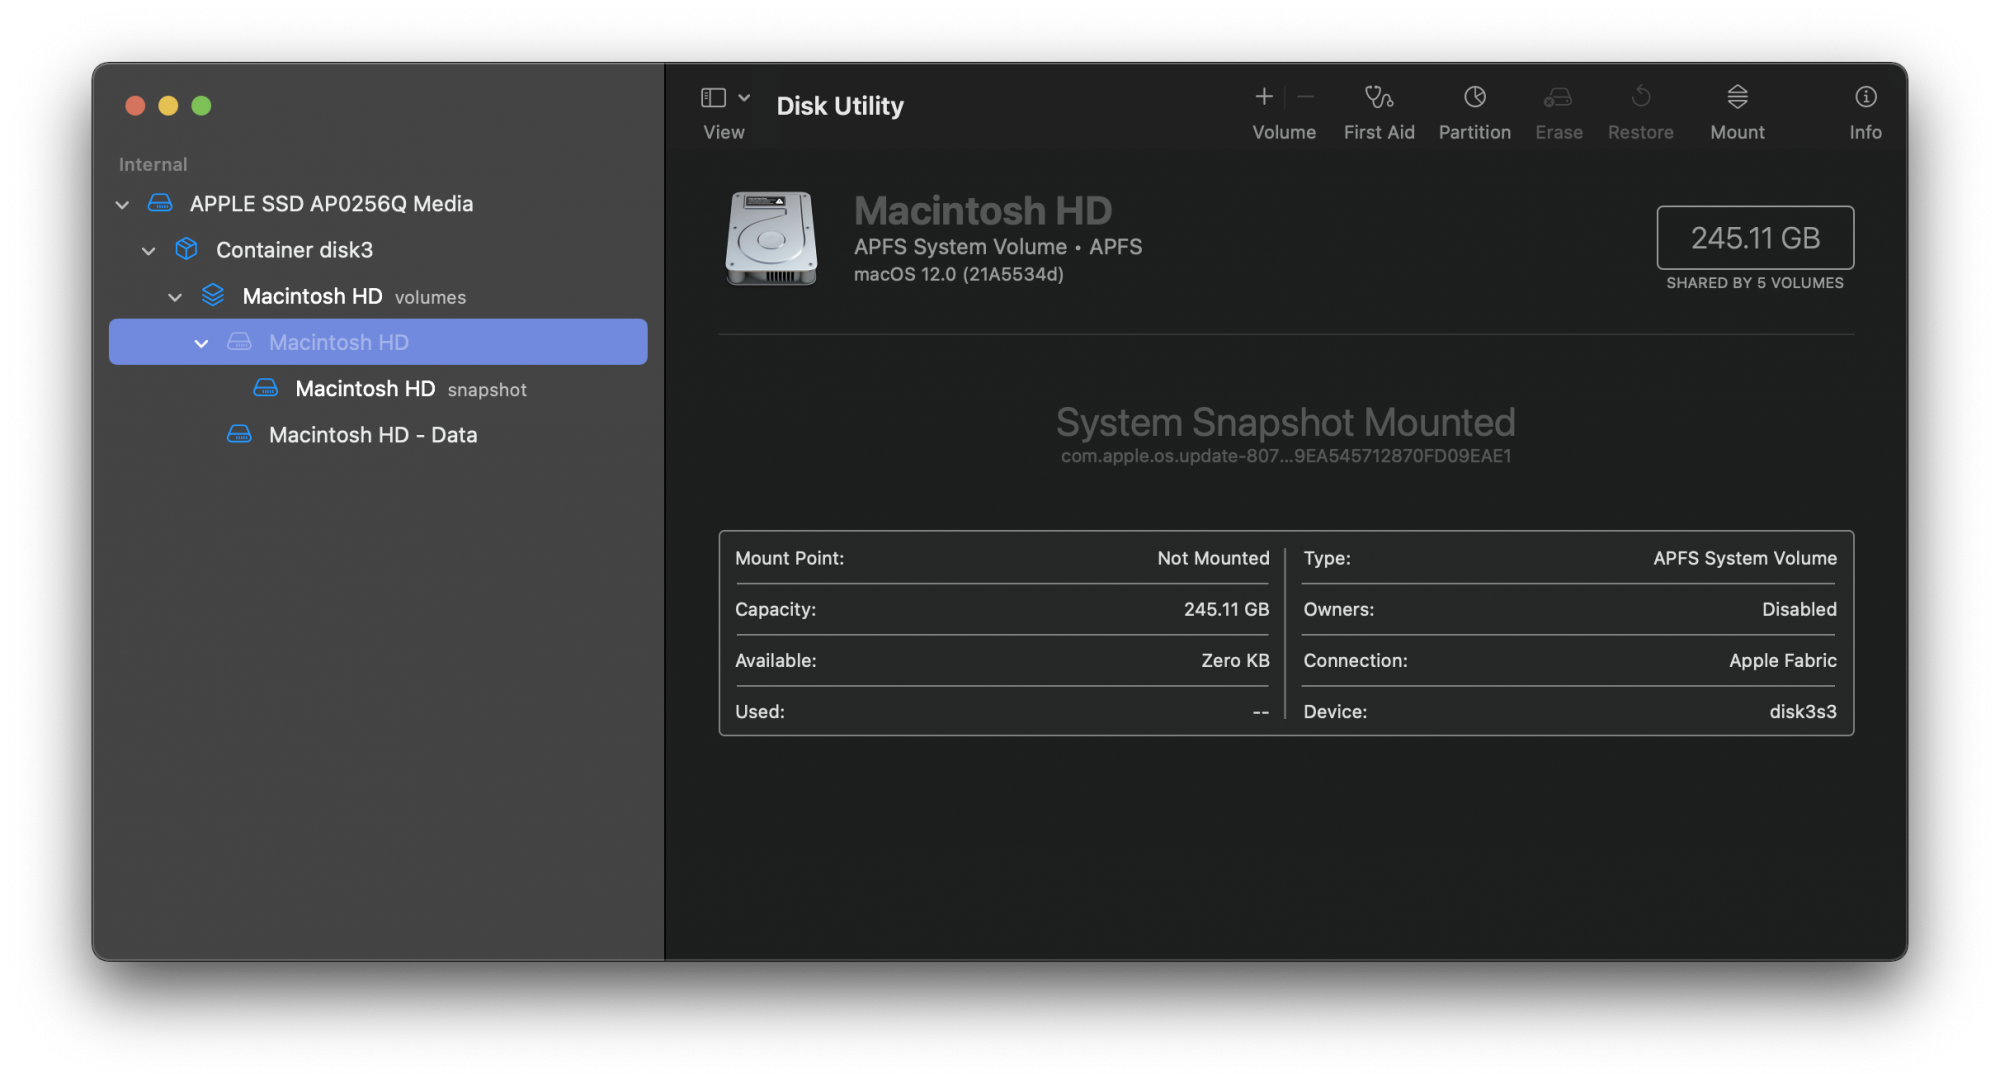Open the Info icon
This screenshot has width=2000, height=1083.
point(1866,96)
